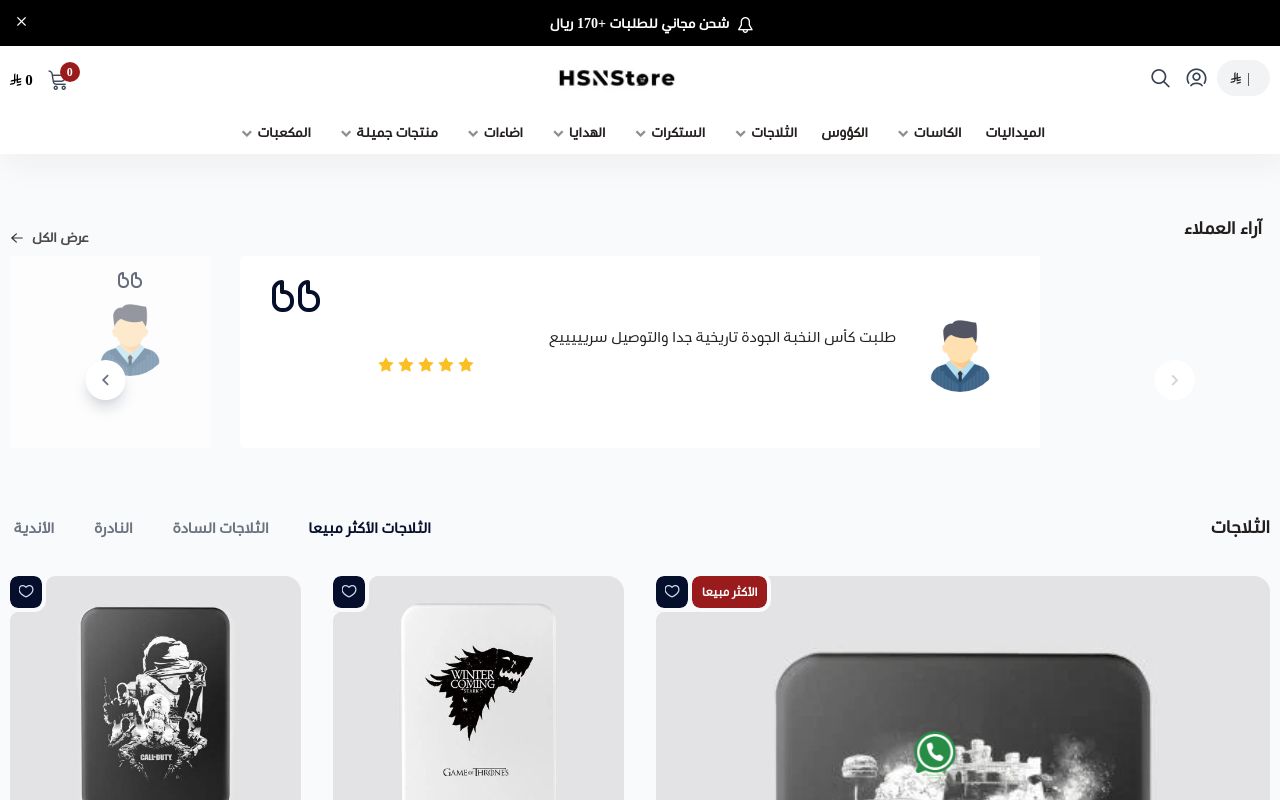Advance reviews with the right carousel arrow
The image size is (1280, 800).
1174,380
